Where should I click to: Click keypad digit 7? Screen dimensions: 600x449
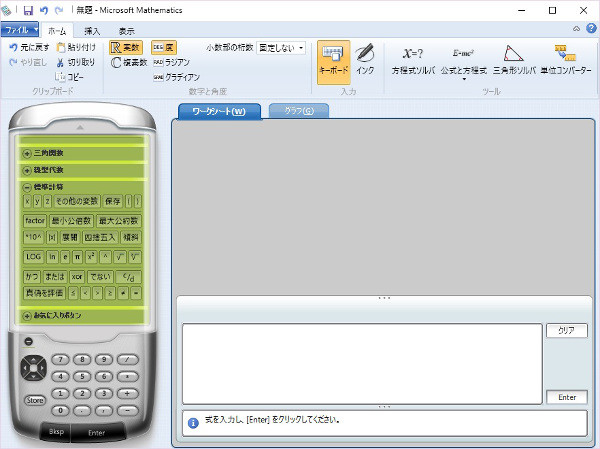click(60, 359)
